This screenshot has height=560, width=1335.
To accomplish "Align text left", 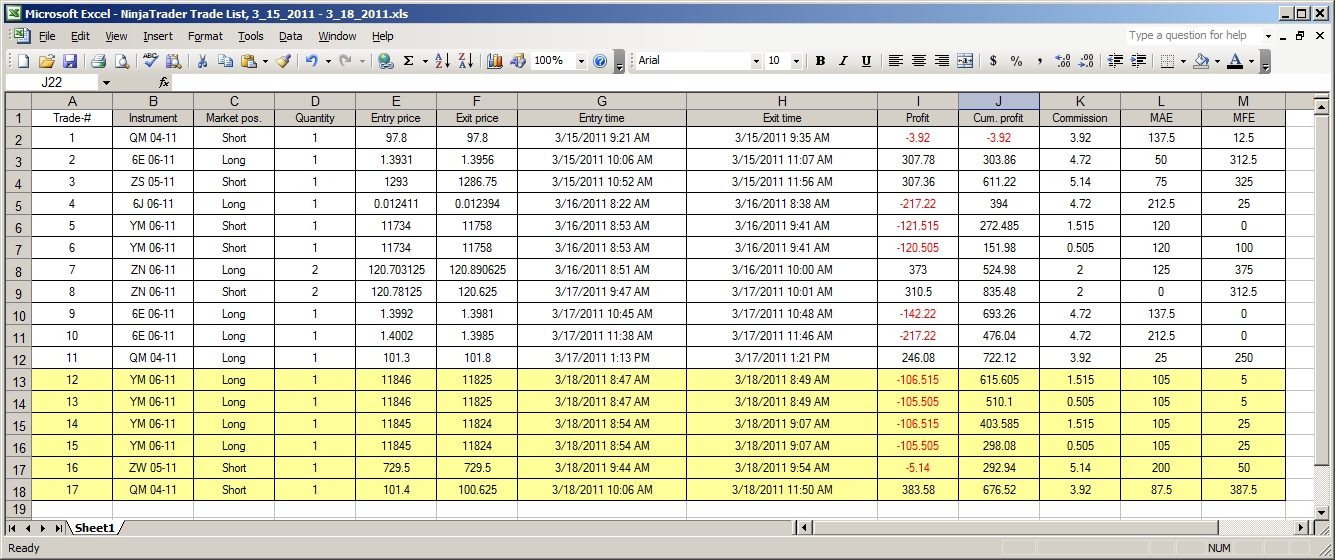I will [x=895, y=61].
